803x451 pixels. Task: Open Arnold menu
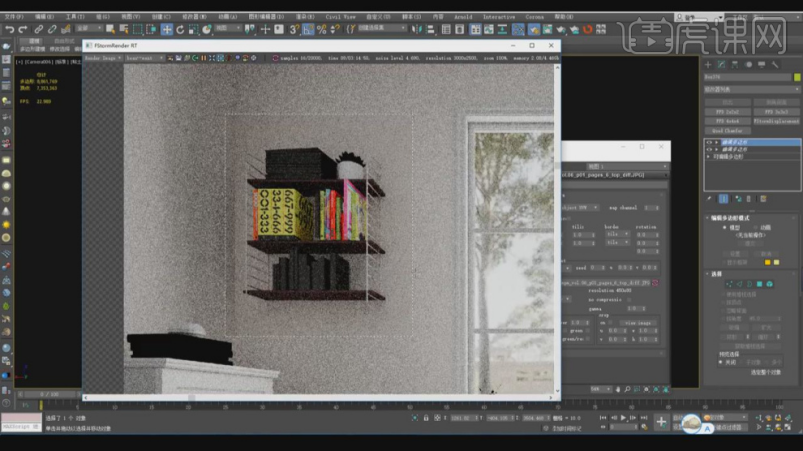[463, 17]
